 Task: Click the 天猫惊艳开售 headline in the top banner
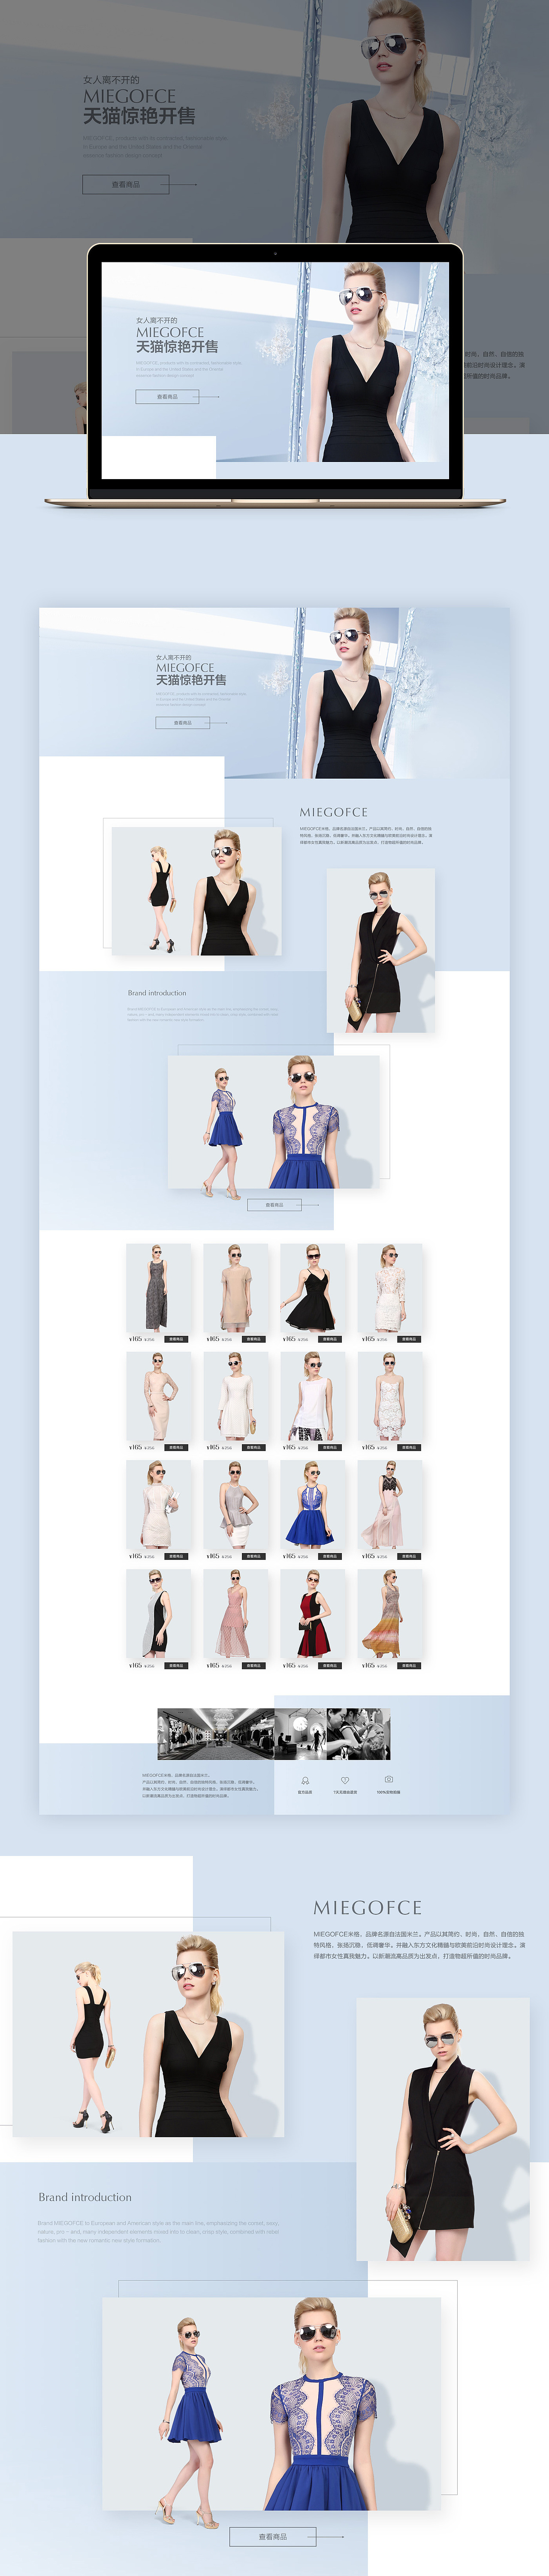tap(139, 116)
